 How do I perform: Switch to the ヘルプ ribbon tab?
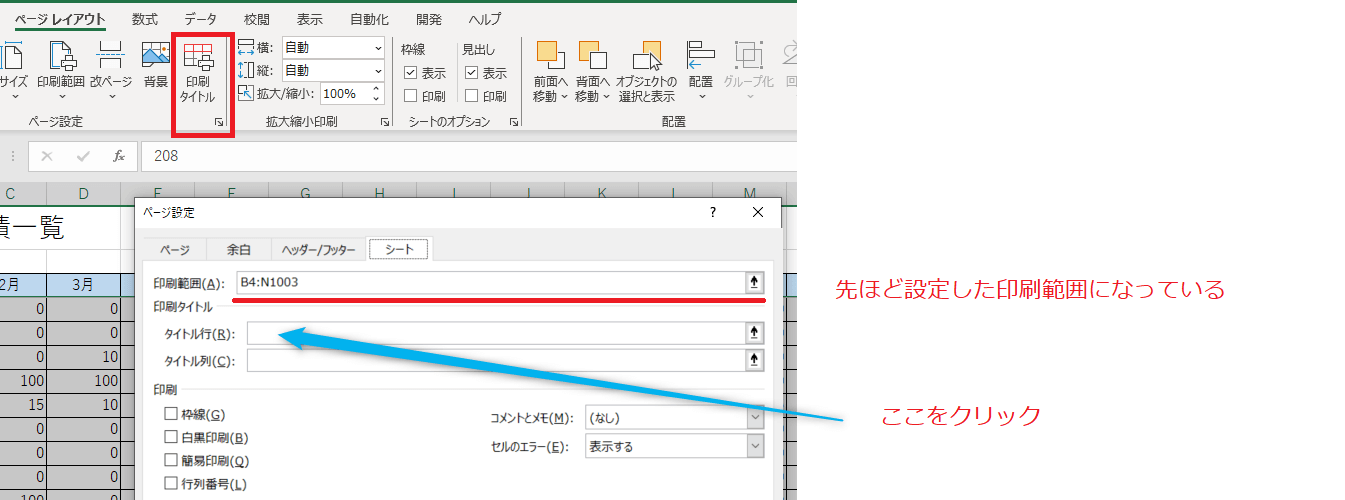[485, 19]
